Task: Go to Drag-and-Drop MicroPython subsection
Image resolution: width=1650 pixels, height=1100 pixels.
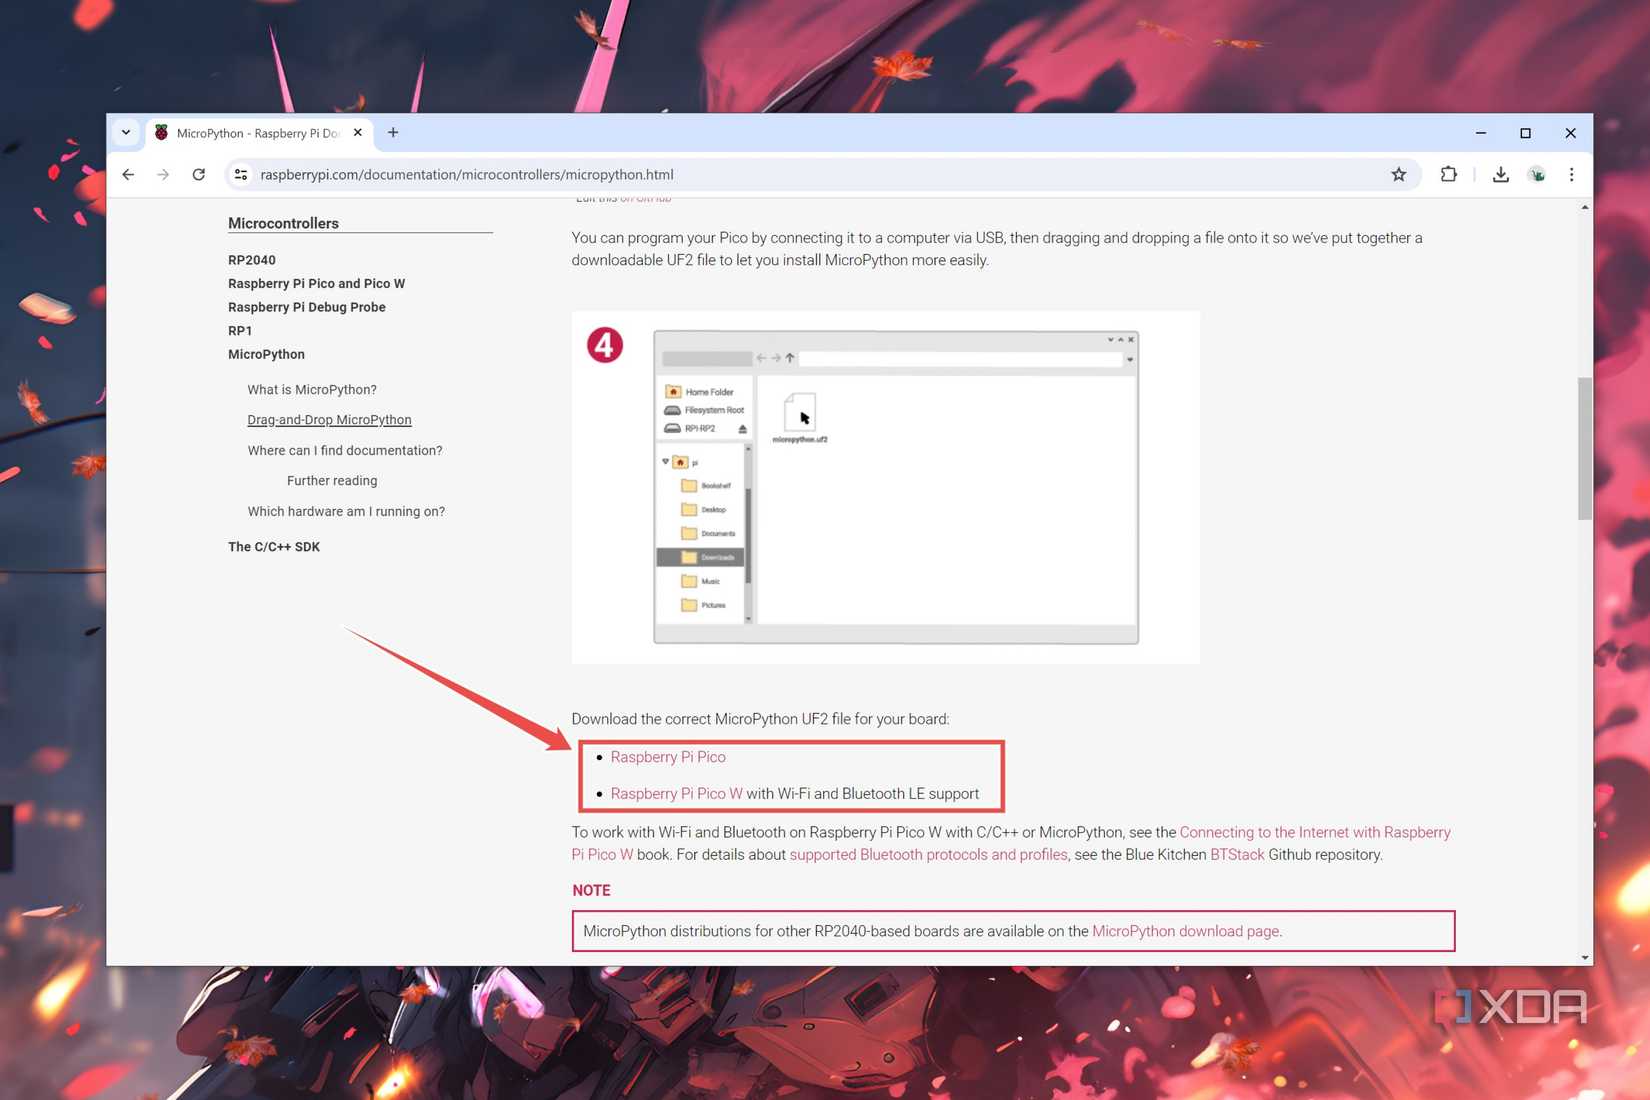Action: tap(329, 420)
